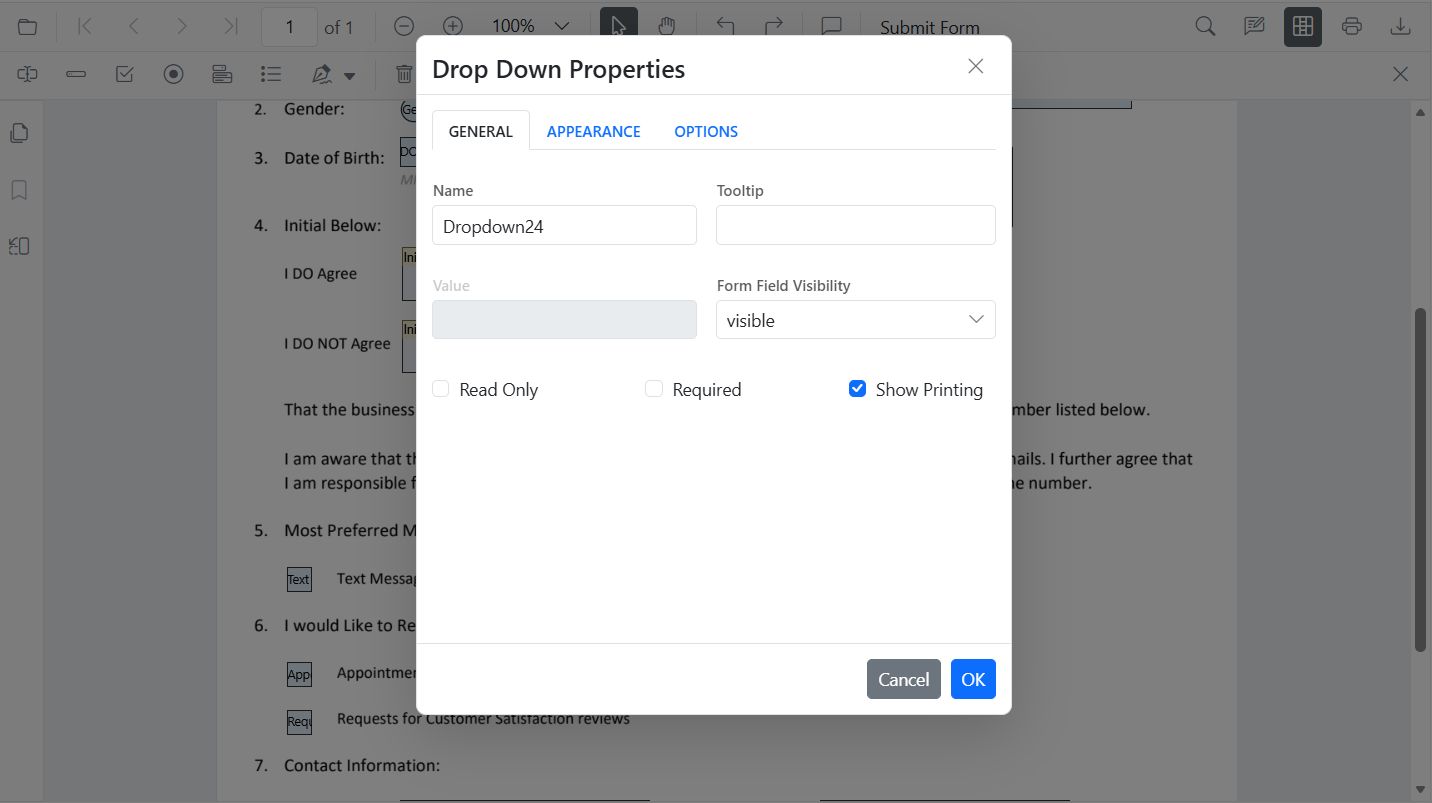The image size is (1432, 803).
Task: Click the vertical scrollbar thumb
Action: click(x=1420, y=480)
